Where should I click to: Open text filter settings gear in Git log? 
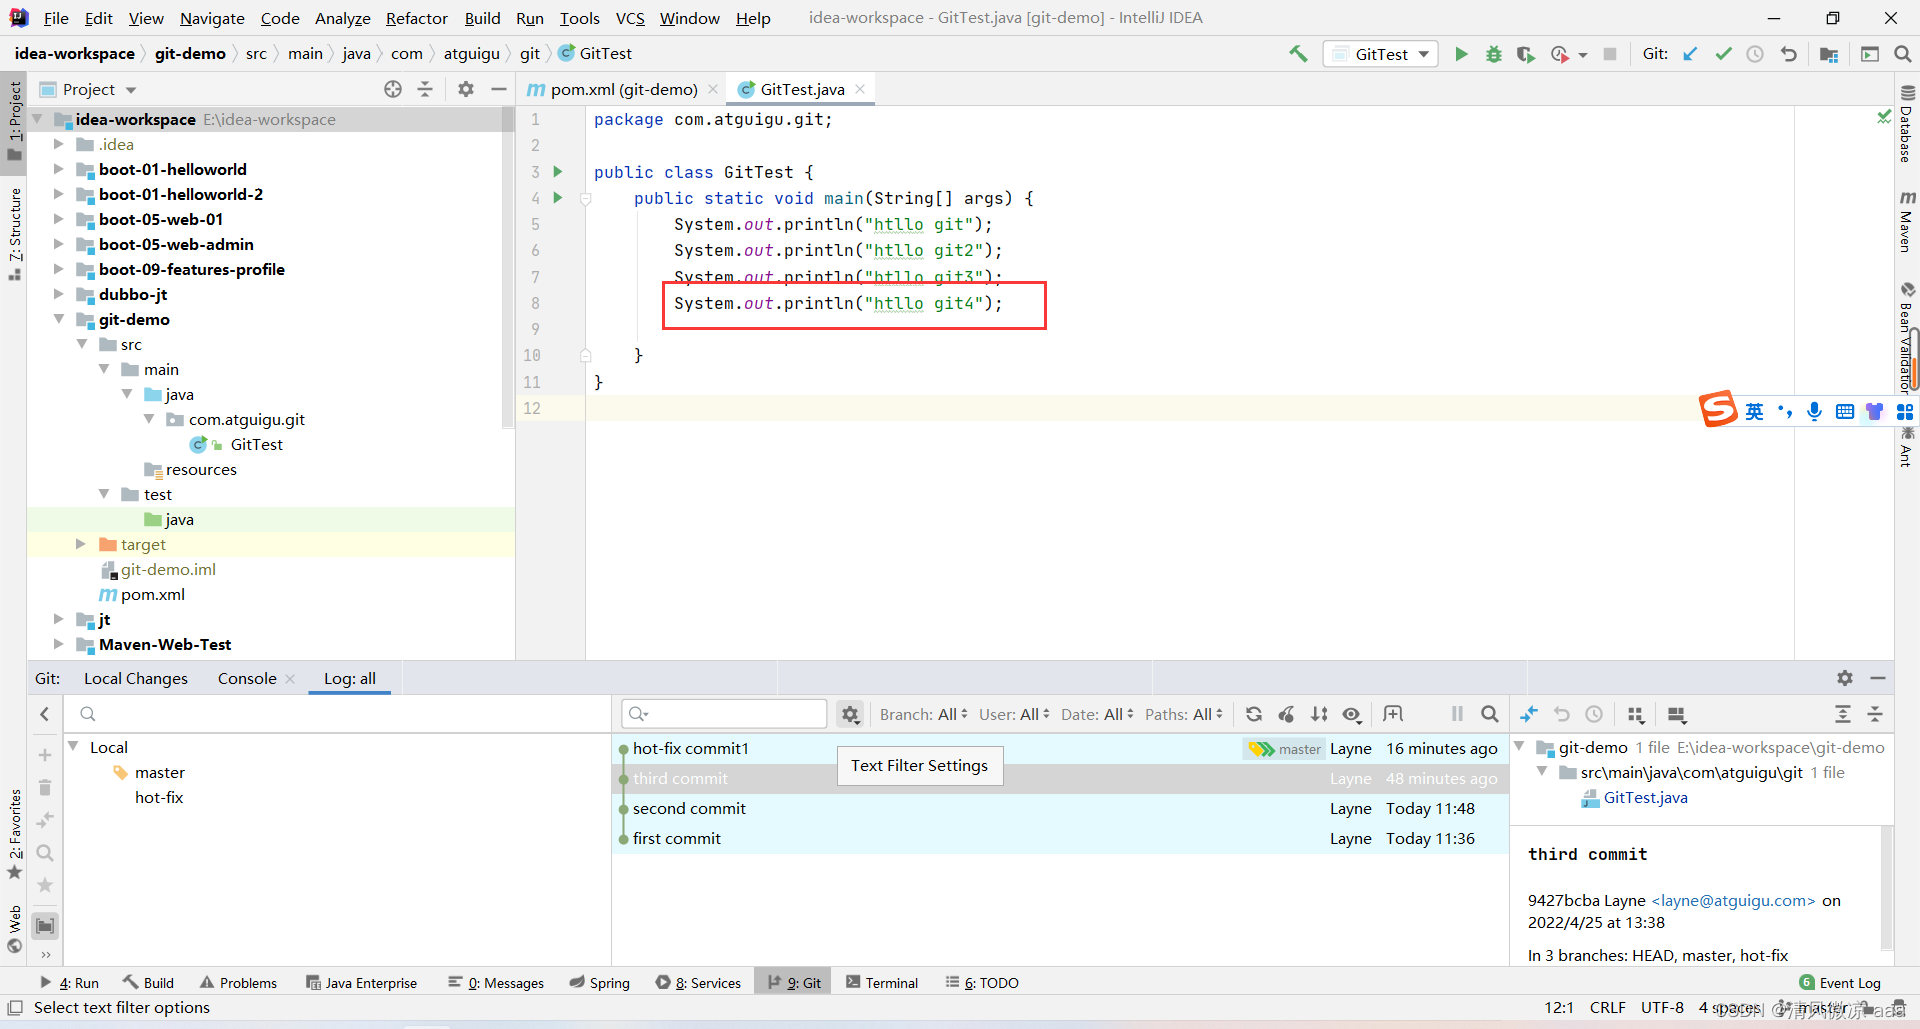tap(850, 714)
